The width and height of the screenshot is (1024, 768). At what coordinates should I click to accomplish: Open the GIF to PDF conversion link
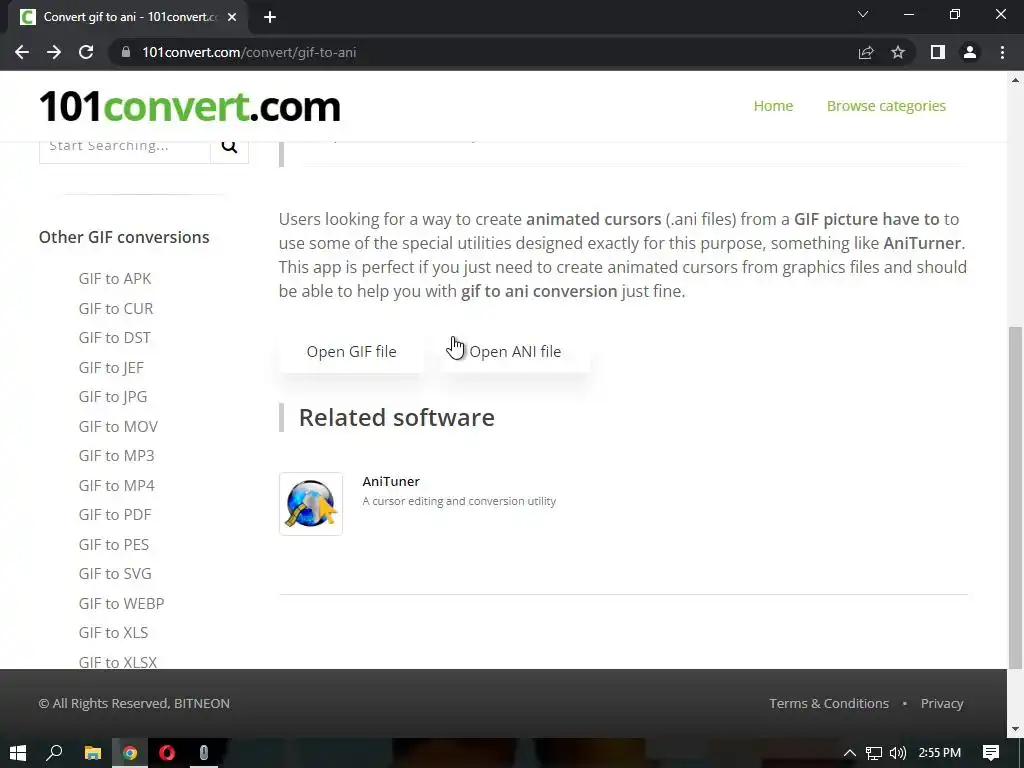coord(115,515)
